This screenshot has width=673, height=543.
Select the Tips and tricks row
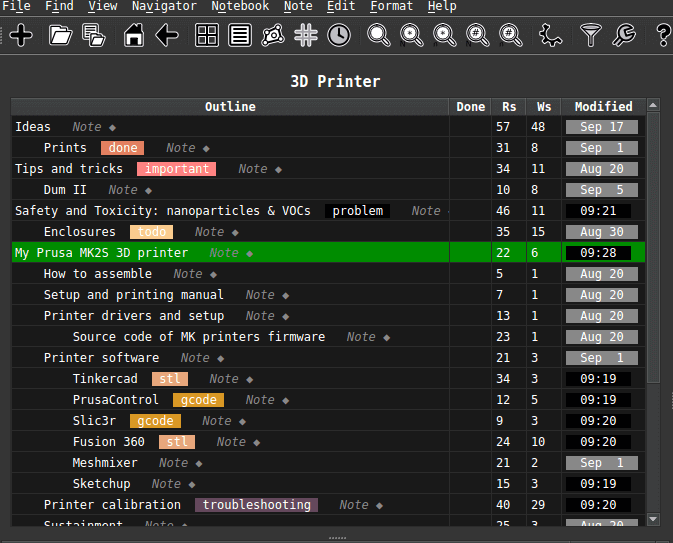328,169
